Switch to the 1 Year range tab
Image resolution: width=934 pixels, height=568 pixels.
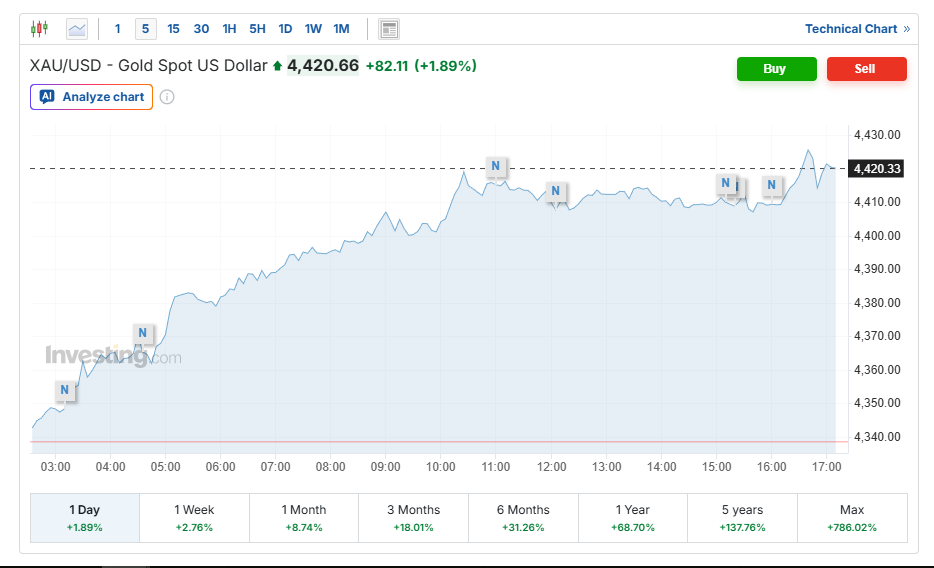click(632, 517)
